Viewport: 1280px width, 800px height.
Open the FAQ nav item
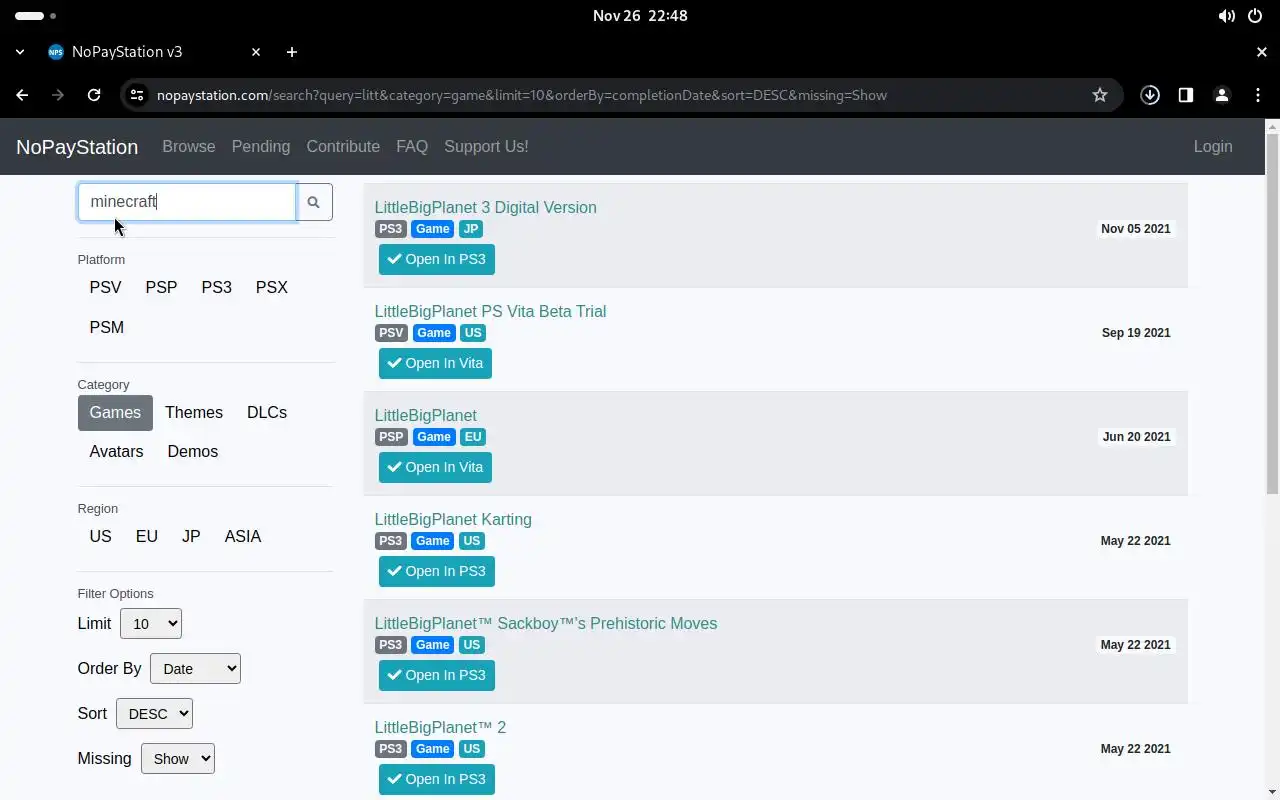pyautogui.click(x=412, y=147)
